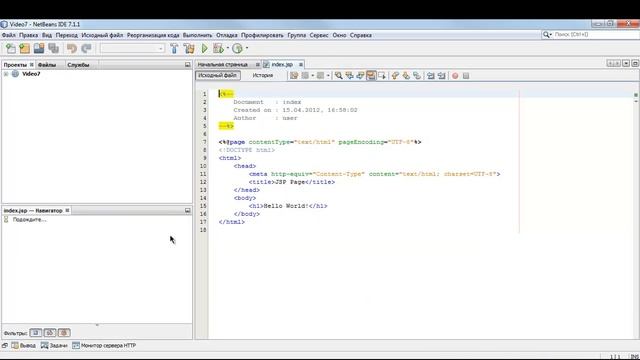Click the Redo arrow icon
This screenshot has height=360, width=640.
click(x=86, y=49)
